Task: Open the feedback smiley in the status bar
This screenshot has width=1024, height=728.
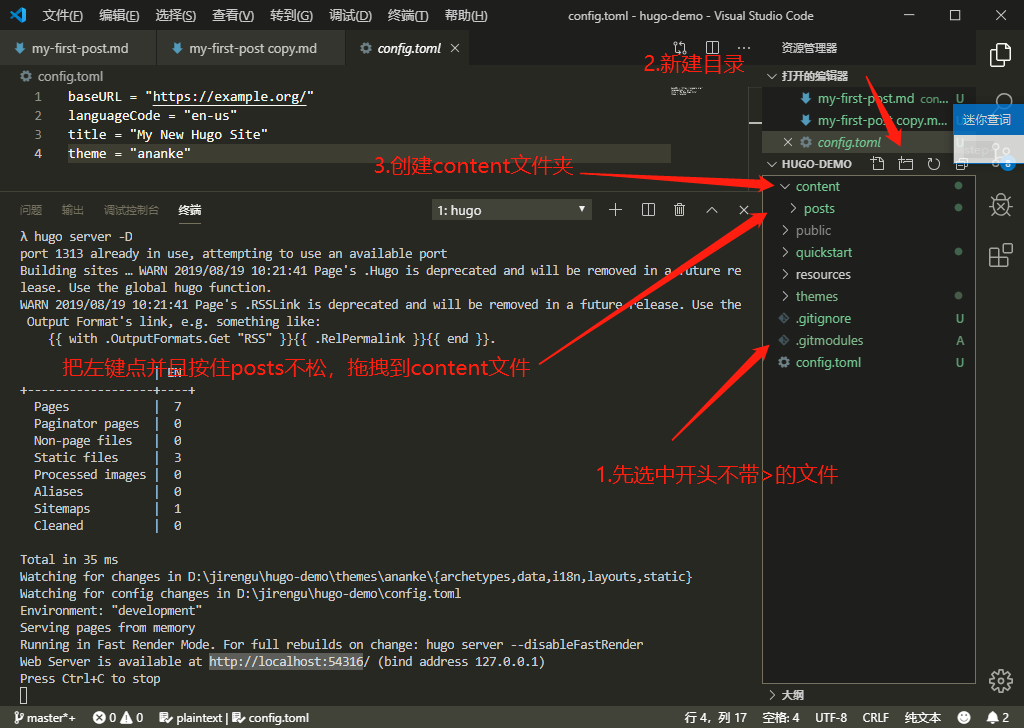Action: pos(964,718)
